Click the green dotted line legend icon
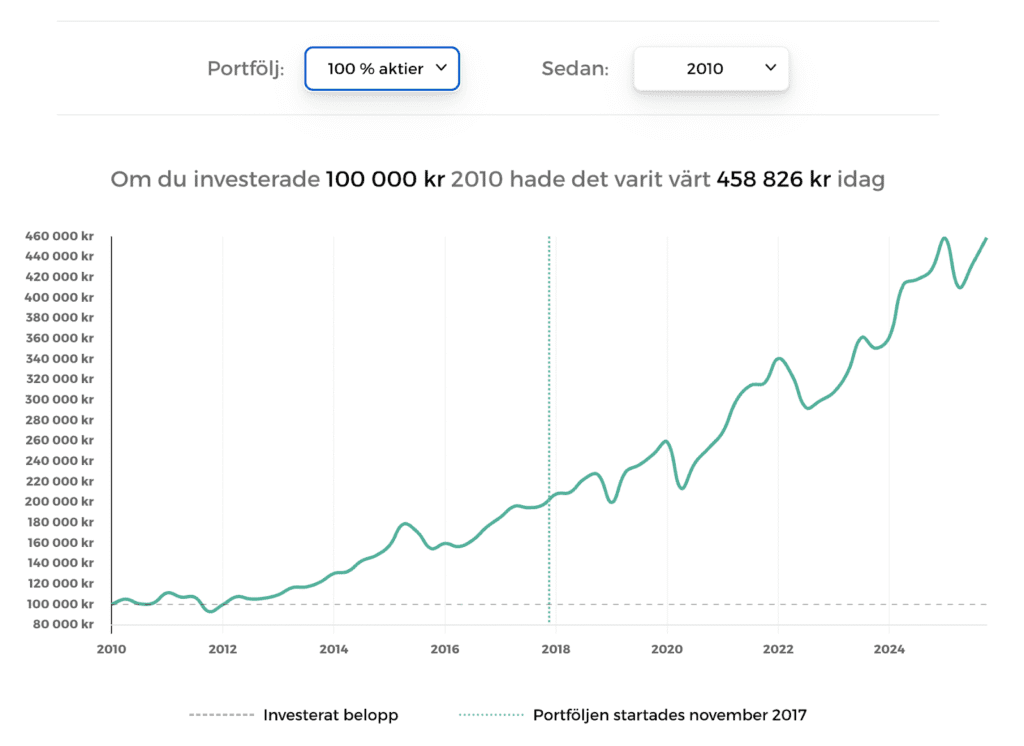The image size is (1024, 746). [x=490, y=715]
